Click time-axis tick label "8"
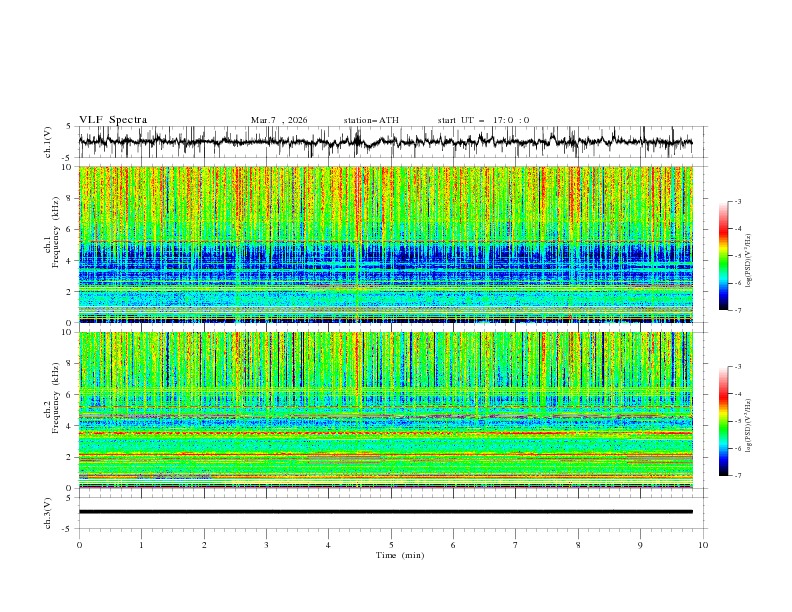792x612 pixels. 578,545
